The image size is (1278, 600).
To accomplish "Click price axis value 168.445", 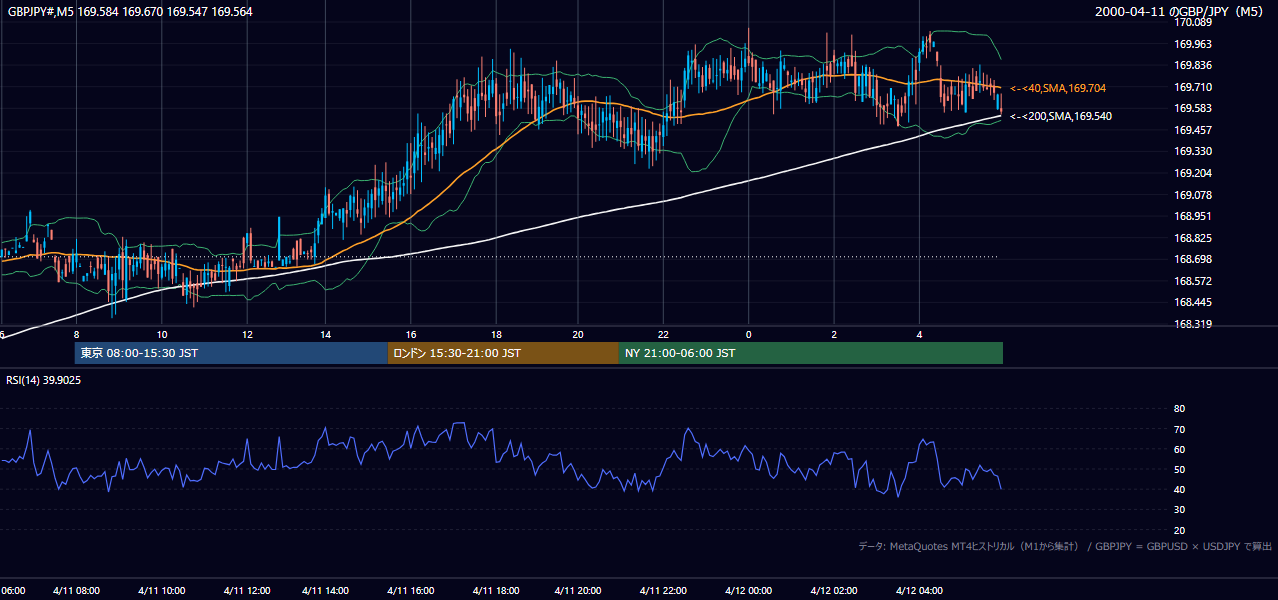I will click(1192, 302).
